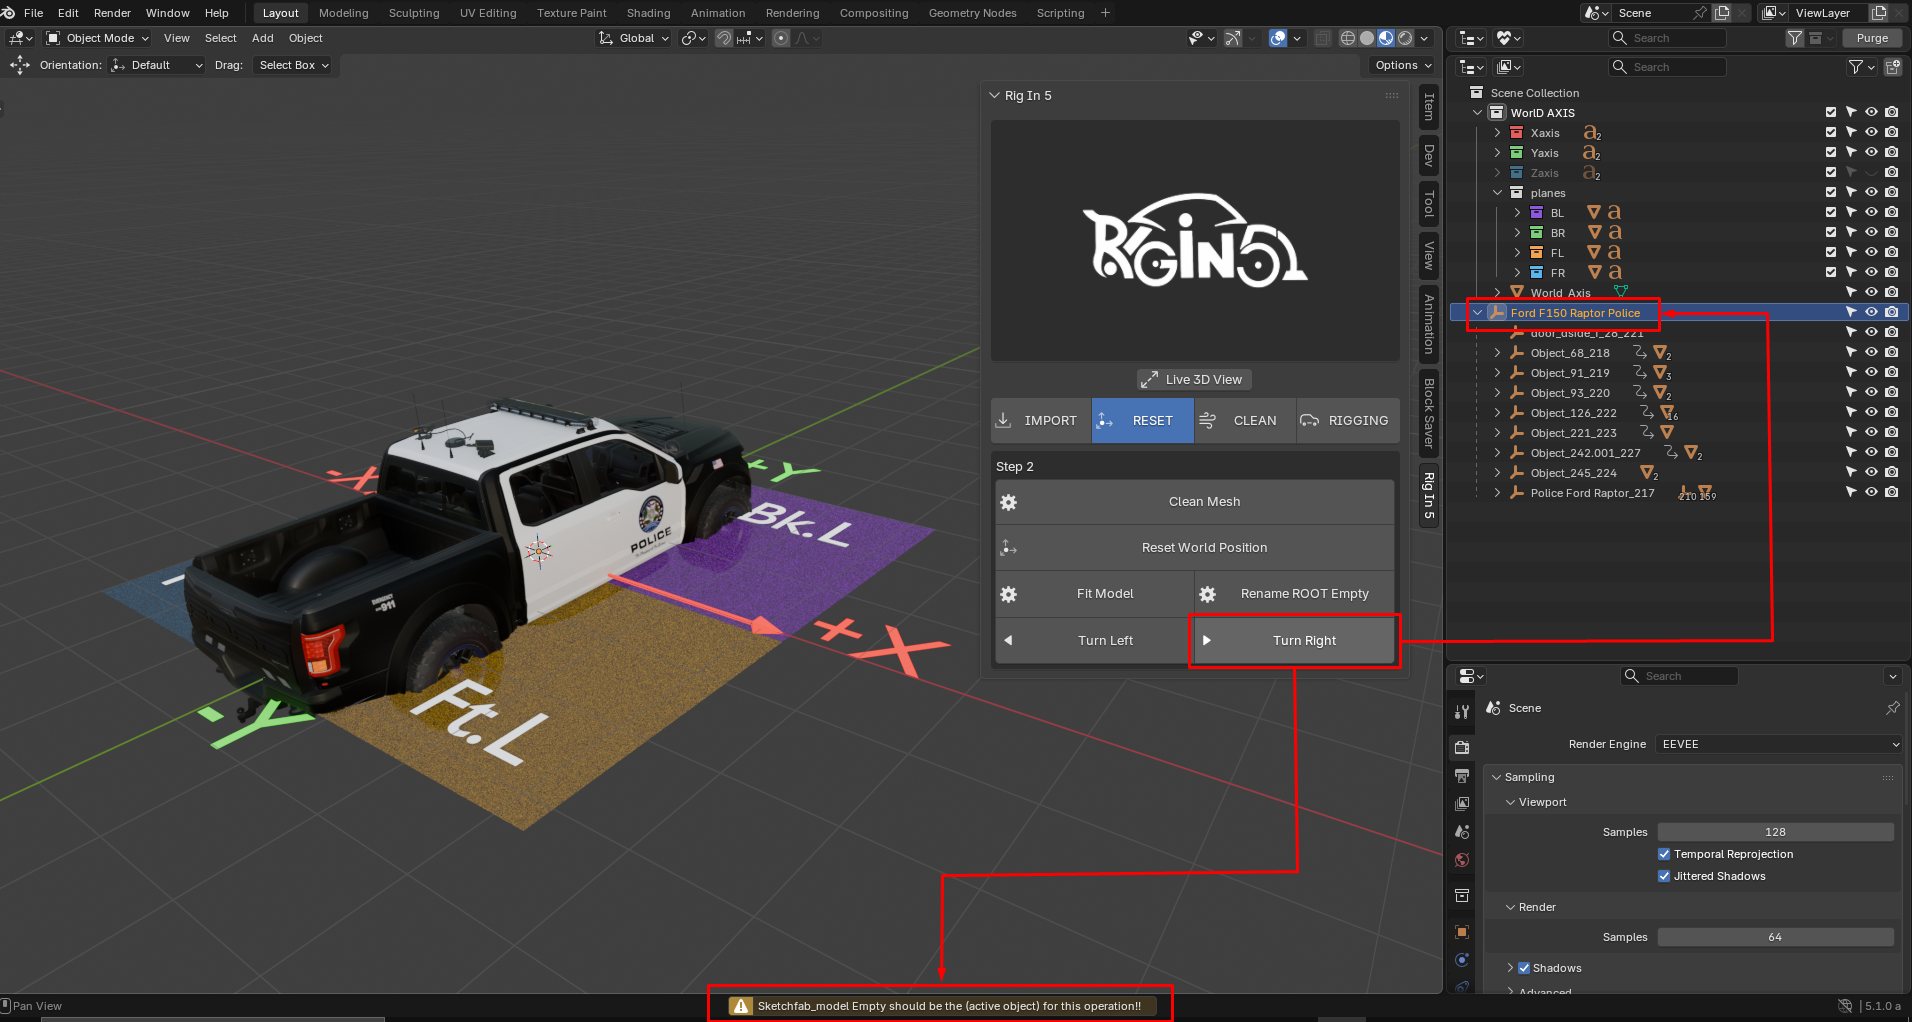Click the Clean Mesh button
Viewport: 1912px width, 1022px height.
(x=1195, y=502)
